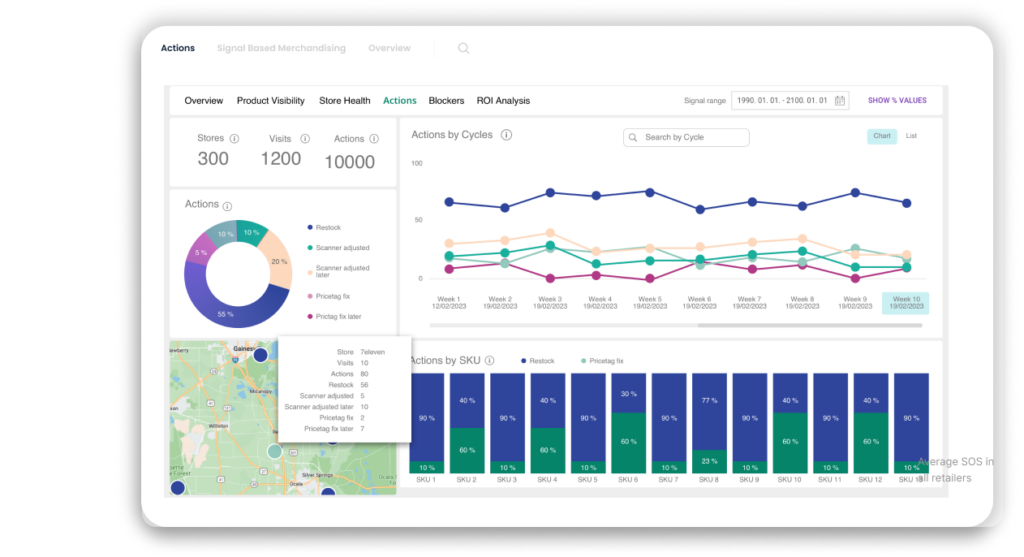1024x557 pixels.
Task: Open the ROI Analysis tab
Action: [503, 101]
